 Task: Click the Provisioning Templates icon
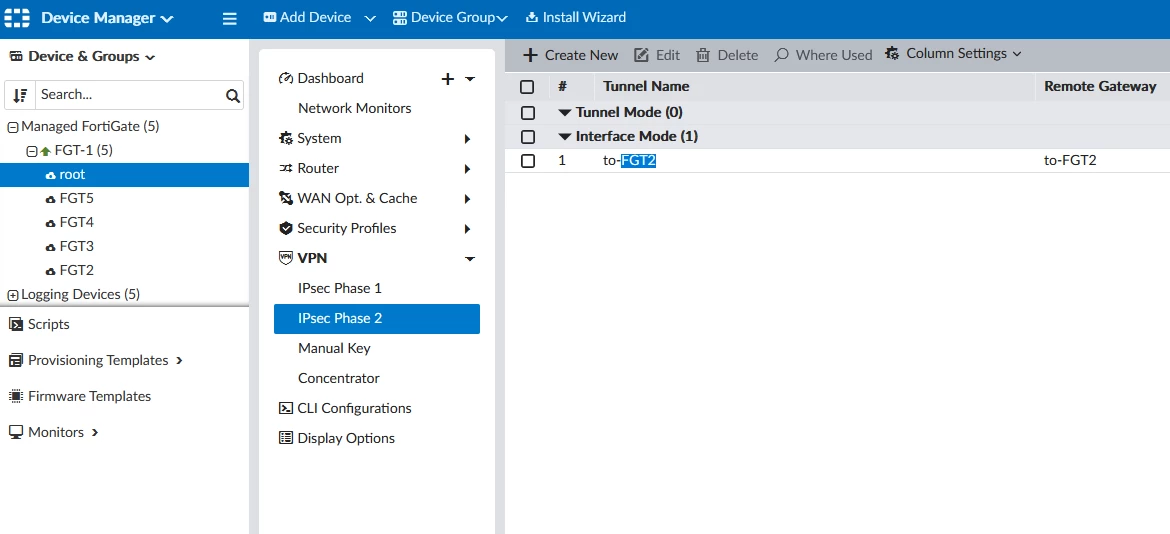pos(15,360)
